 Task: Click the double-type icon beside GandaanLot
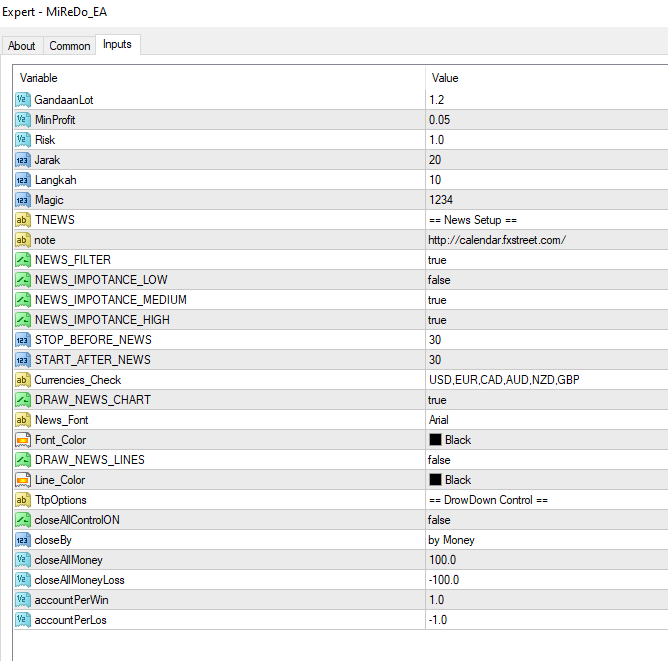23,100
